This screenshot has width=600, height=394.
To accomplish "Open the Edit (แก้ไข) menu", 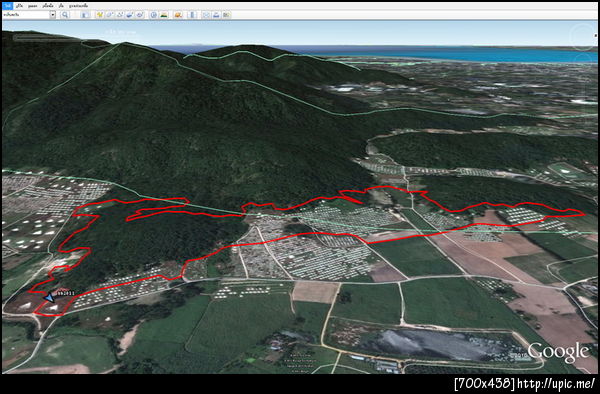I will tap(20, 6).
